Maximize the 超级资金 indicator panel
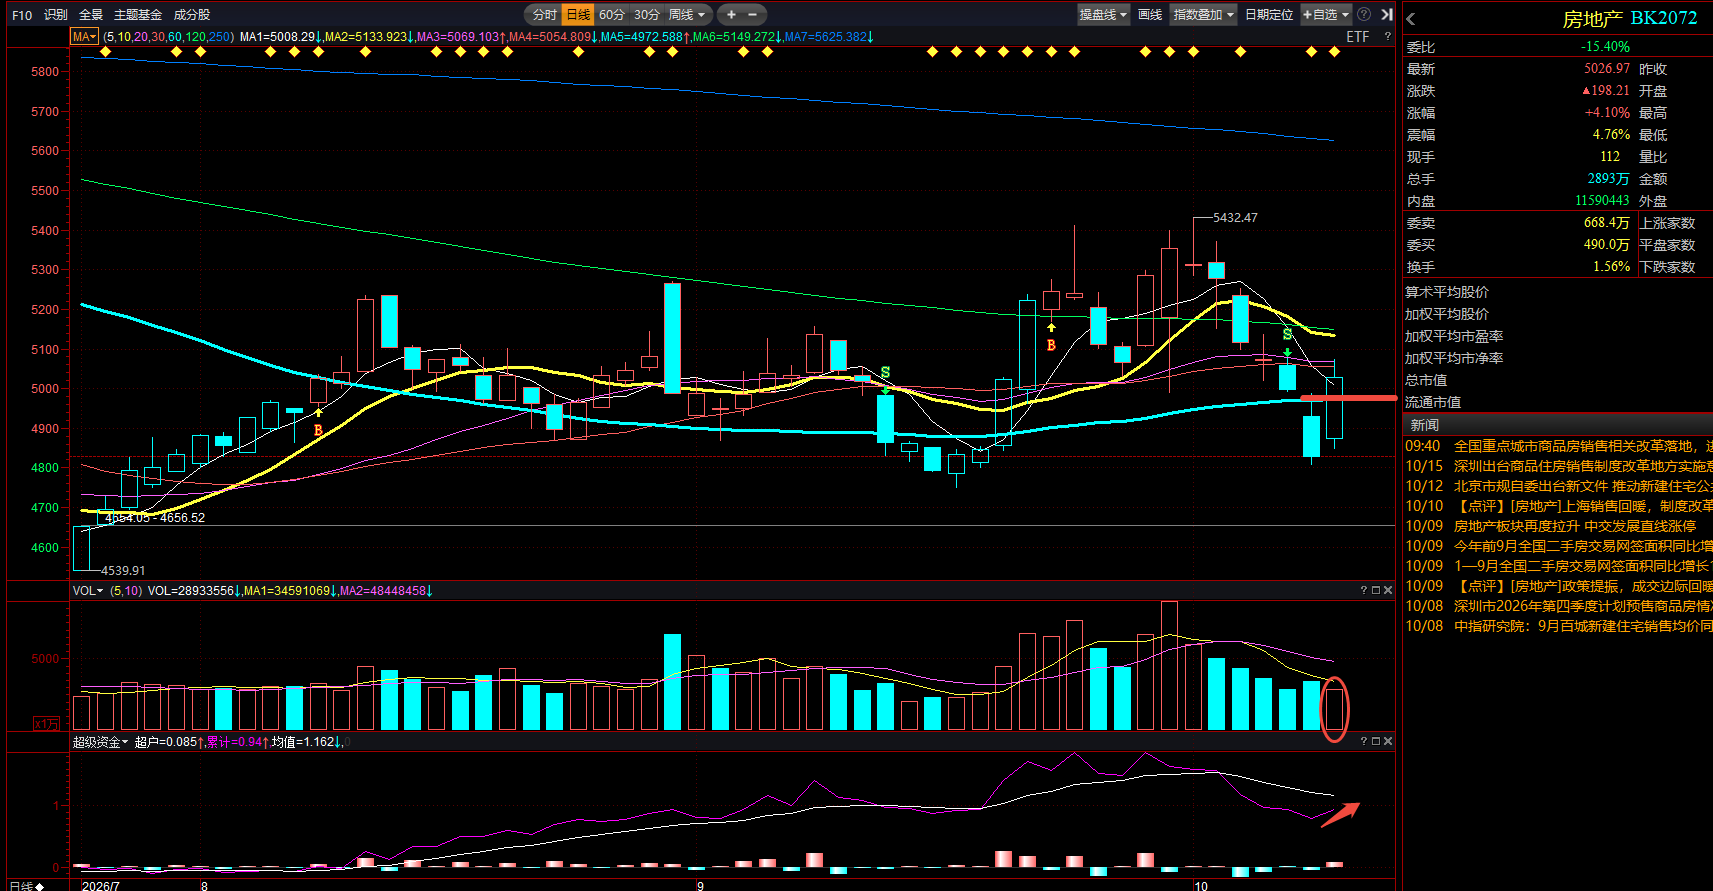 click(x=1375, y=741)
